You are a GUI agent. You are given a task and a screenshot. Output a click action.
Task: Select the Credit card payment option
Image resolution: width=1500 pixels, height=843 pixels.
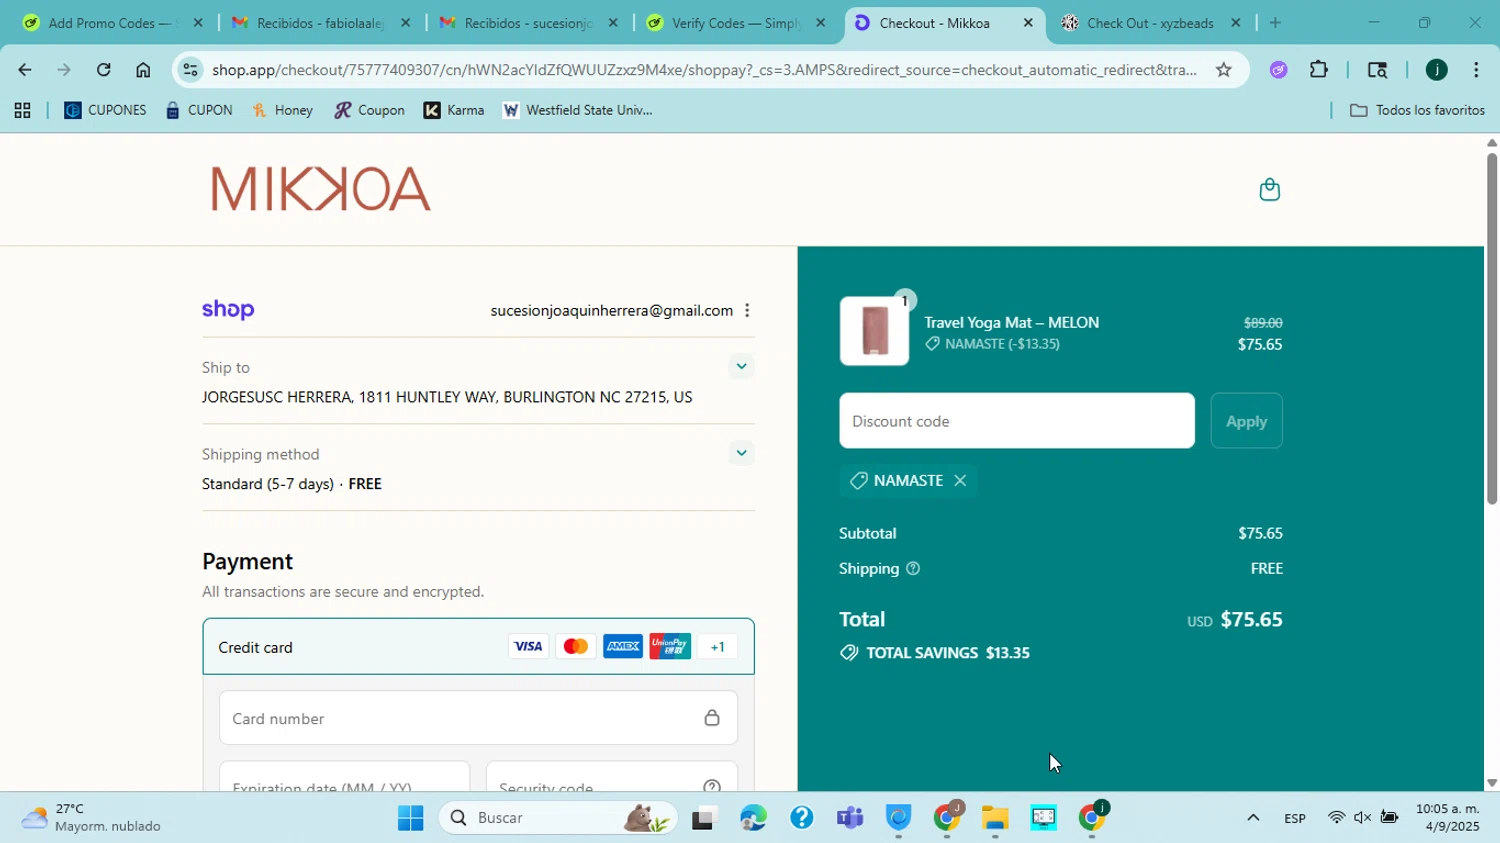(x=478, y=647)
